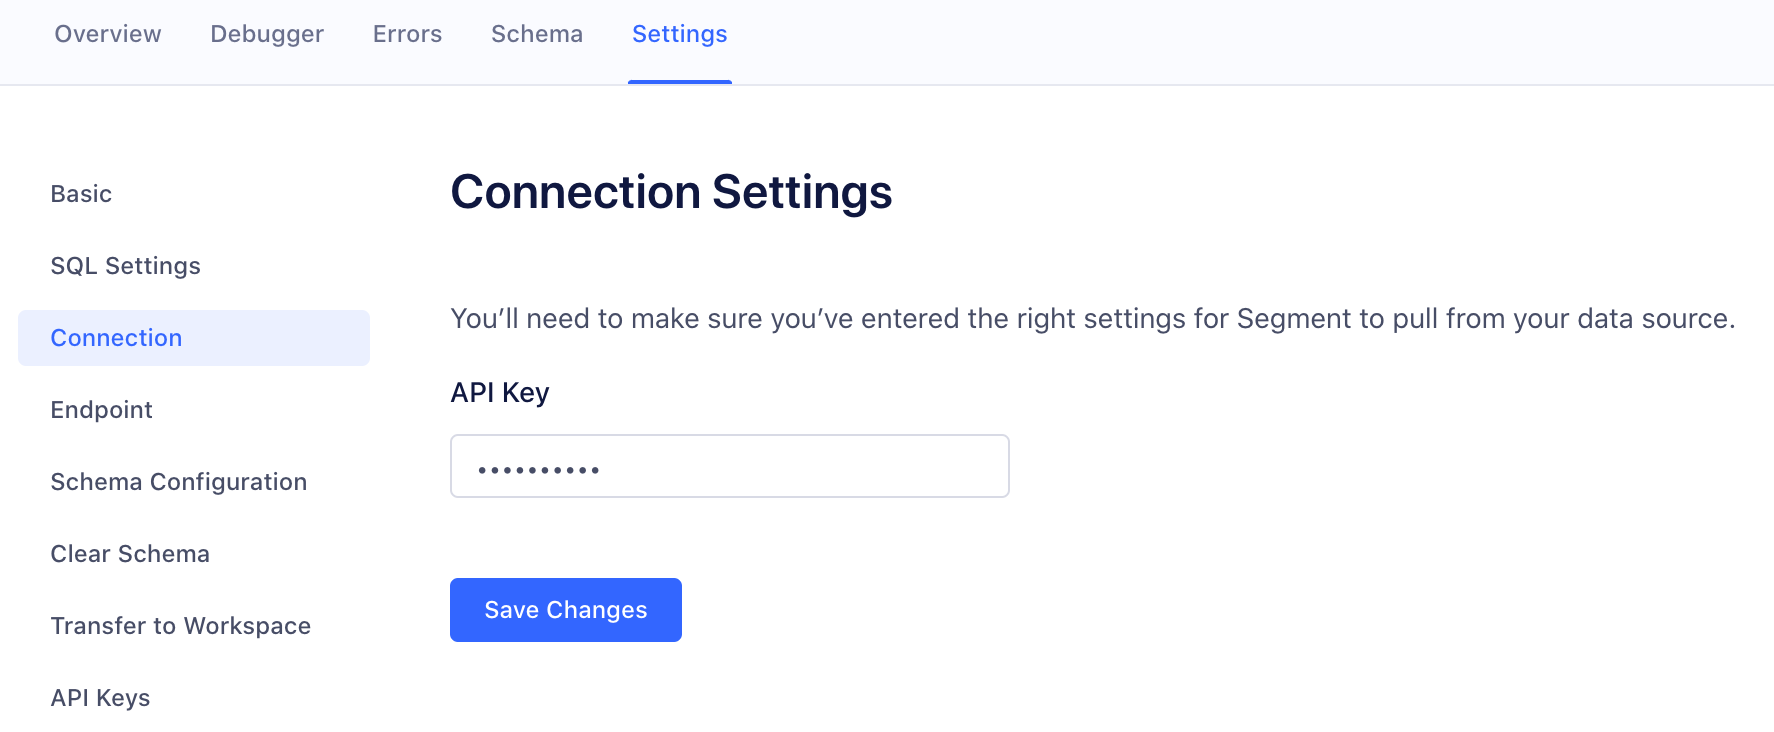This screenshot has width=1774, height=732.
Task: Click the Segment data source instruction text
Action: tap(1092, 318)
